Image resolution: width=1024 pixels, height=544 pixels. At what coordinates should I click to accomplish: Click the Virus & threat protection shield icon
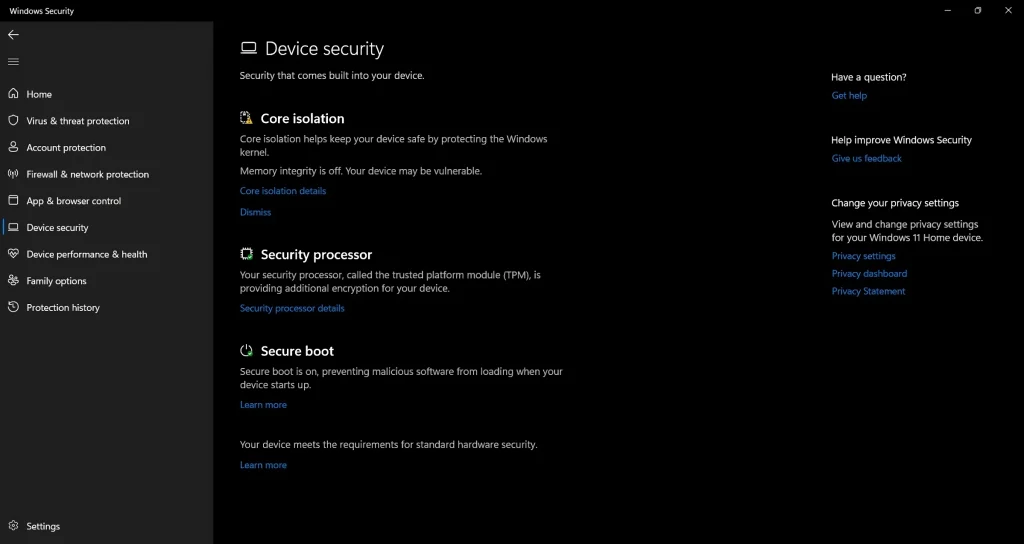point(13,121)
